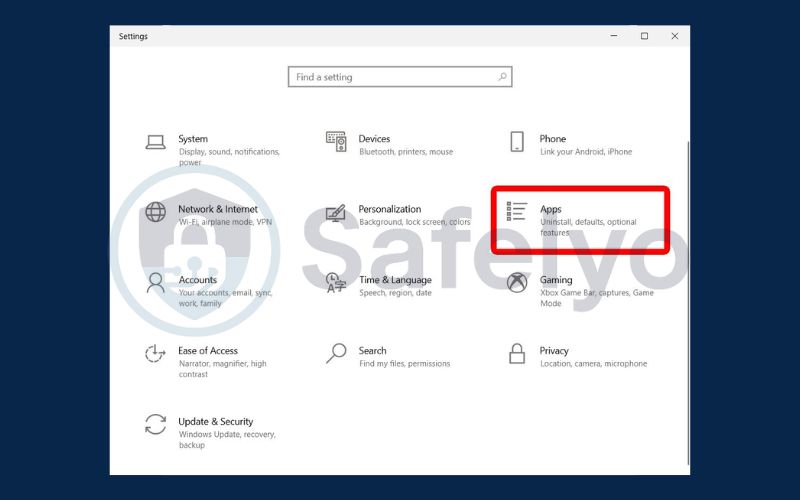
Task: Open the Accounts person icon
Action: pos(156,283)
